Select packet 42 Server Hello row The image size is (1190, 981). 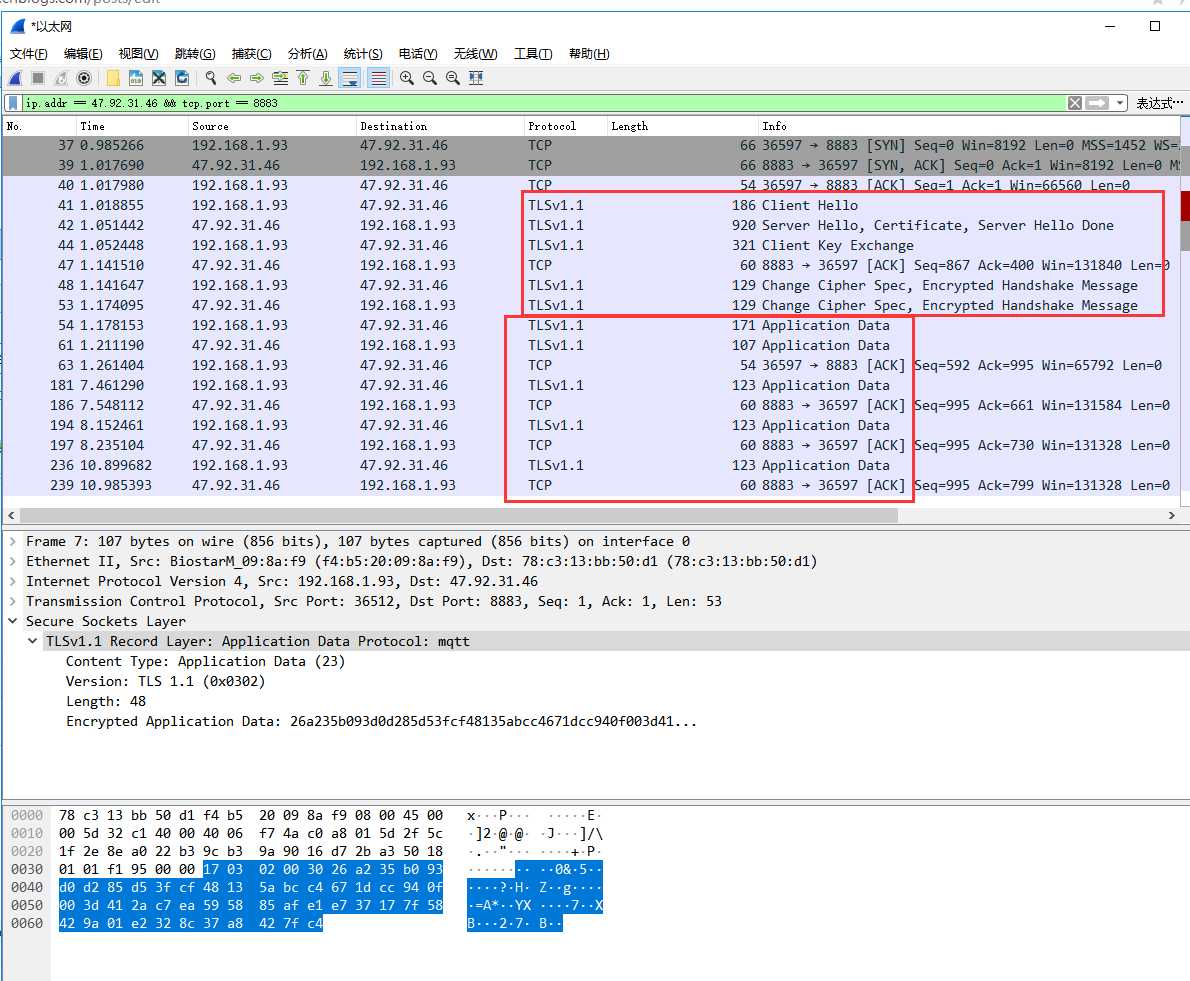[x=590, y=225]
